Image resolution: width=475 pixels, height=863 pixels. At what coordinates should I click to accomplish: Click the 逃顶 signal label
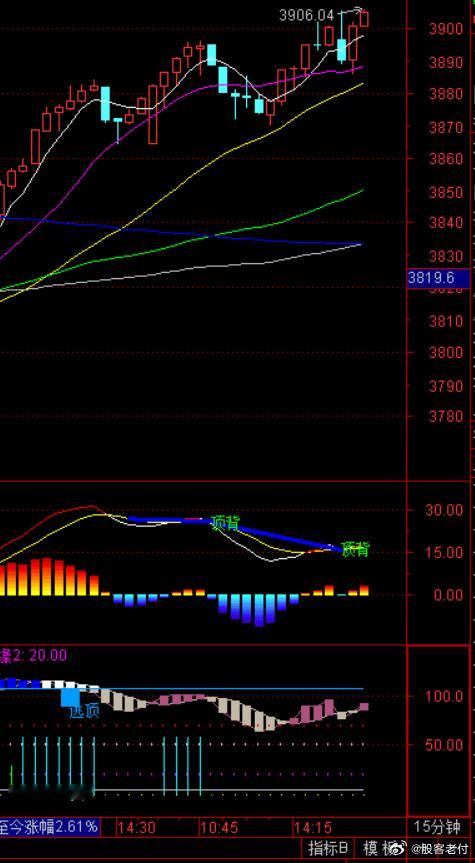coord(84,712)
